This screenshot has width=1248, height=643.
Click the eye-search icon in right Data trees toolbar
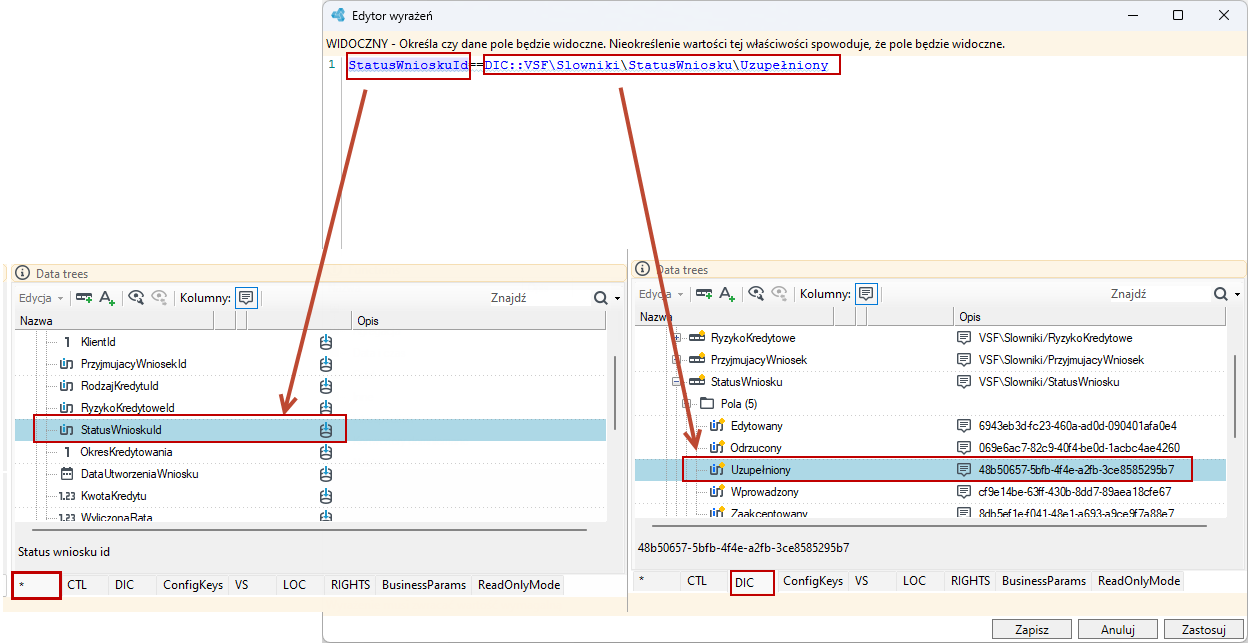pos(756,294)
